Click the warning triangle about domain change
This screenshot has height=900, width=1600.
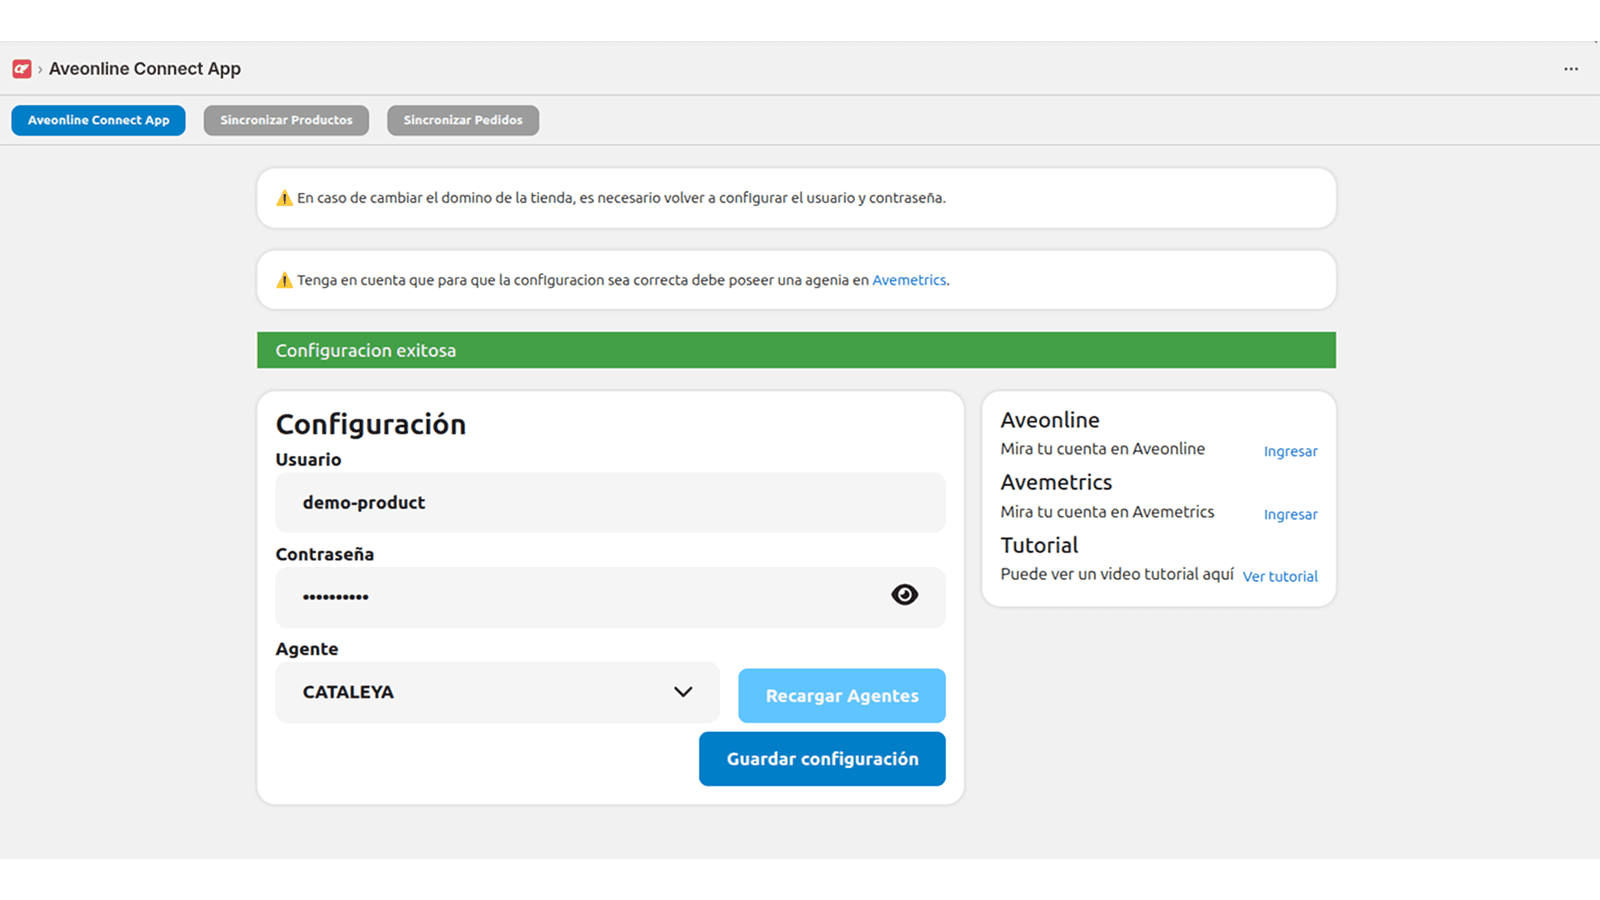point(283,198)
